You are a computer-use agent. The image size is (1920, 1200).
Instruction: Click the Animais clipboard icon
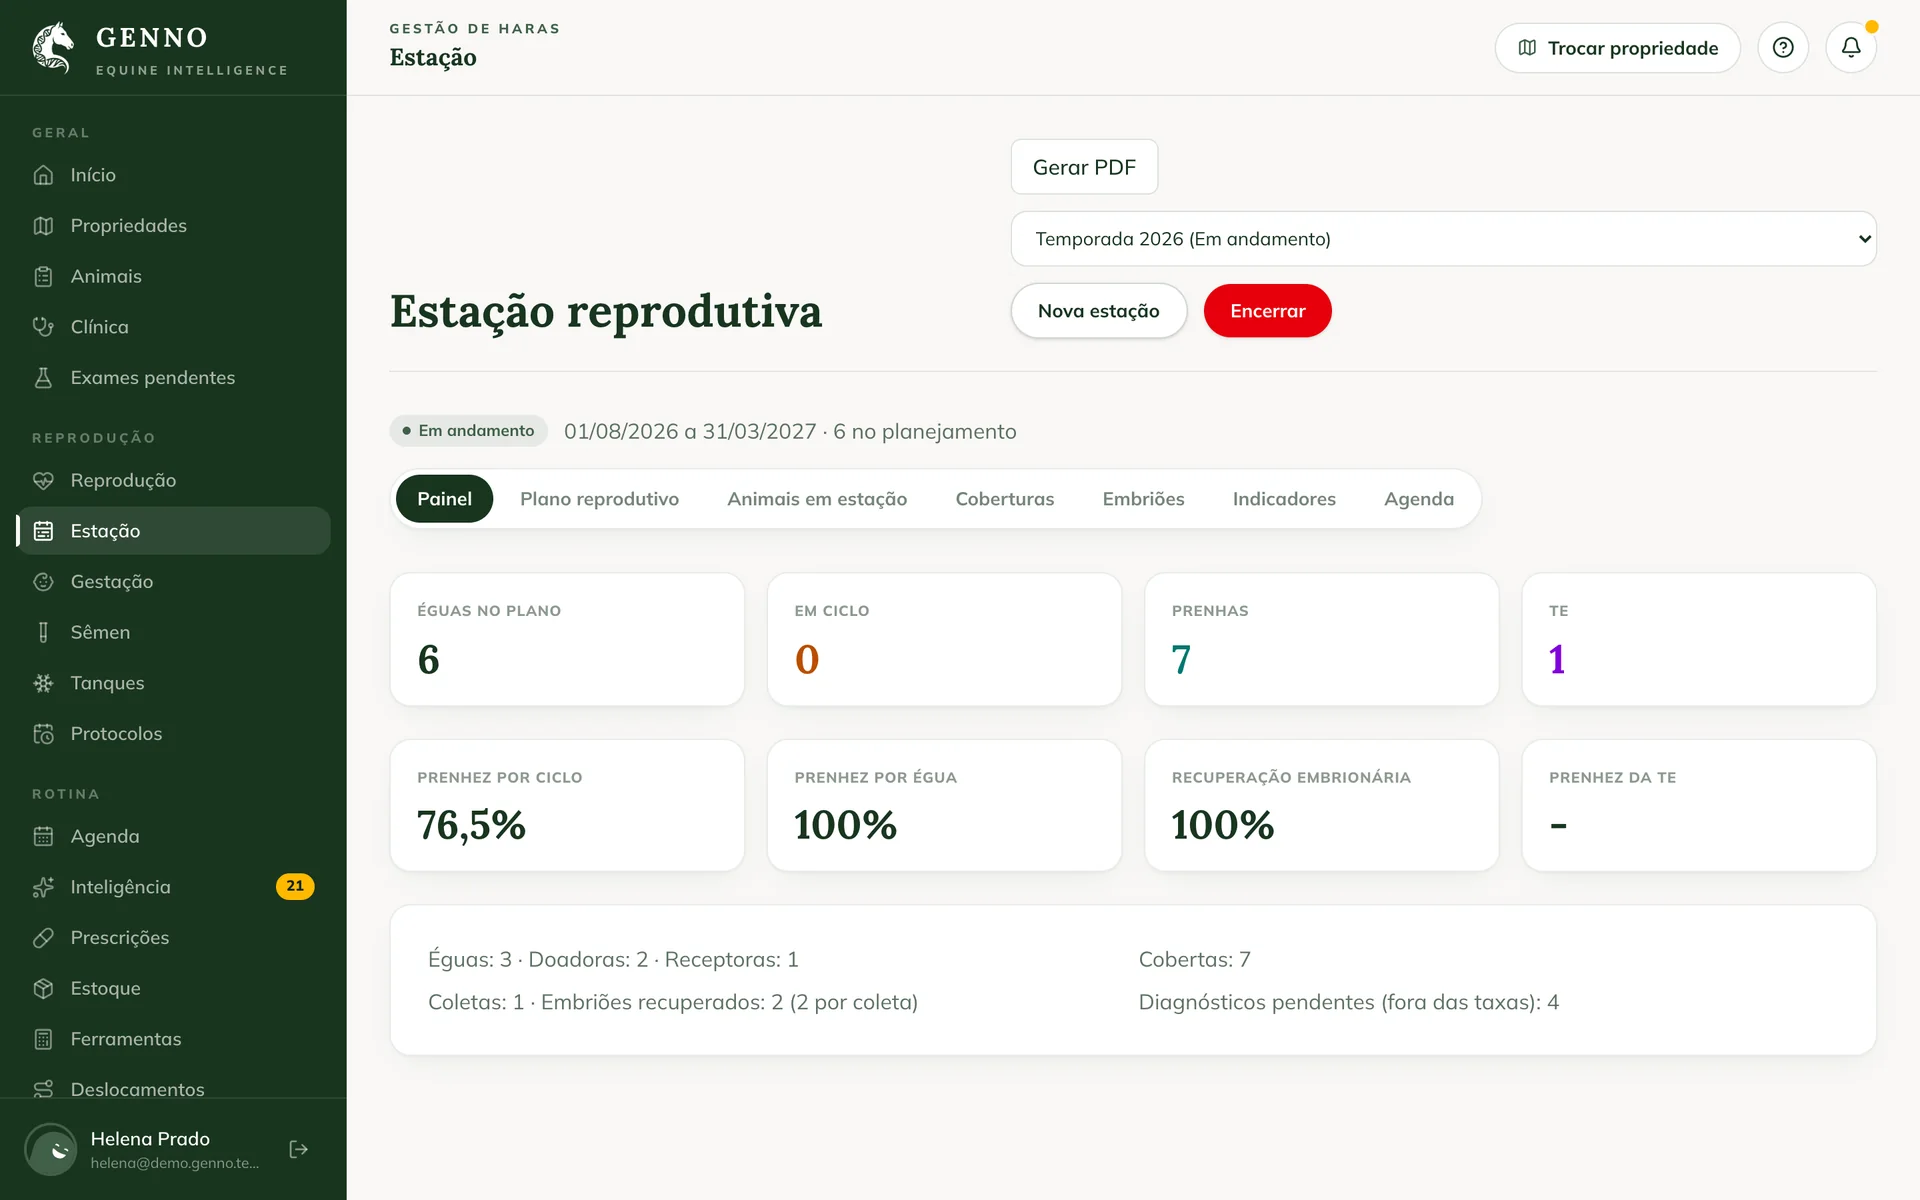43,277
